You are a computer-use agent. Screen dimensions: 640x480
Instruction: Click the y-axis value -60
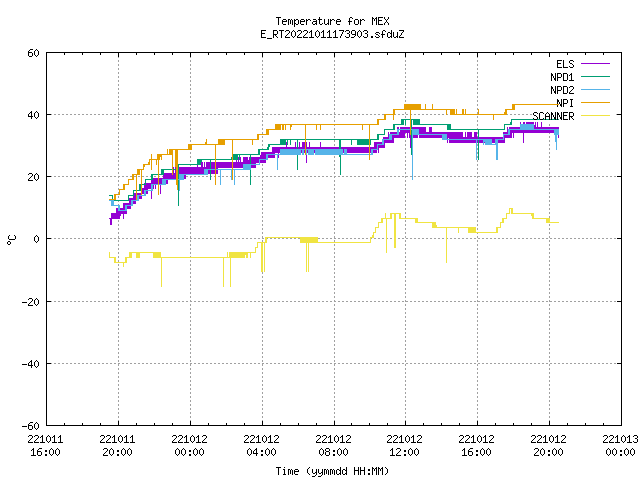click(x=31, y=426)
